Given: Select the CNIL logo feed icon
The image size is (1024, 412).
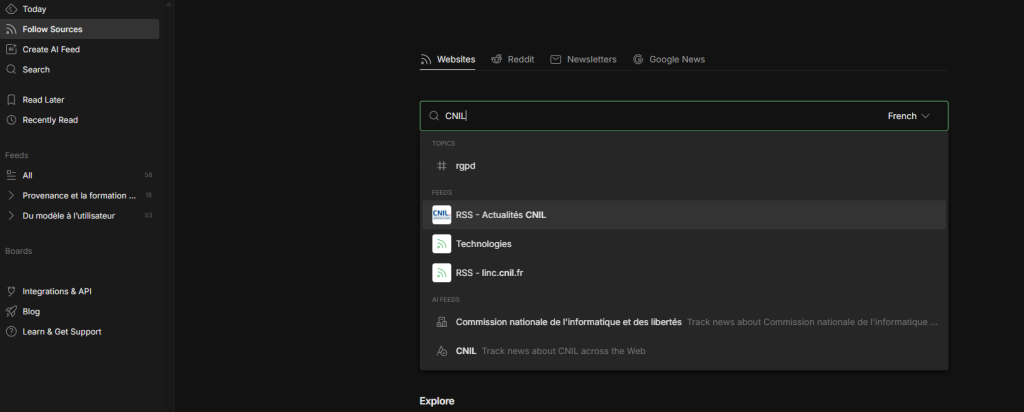Looking at the screenshot, I should click(x=441, y=215).
